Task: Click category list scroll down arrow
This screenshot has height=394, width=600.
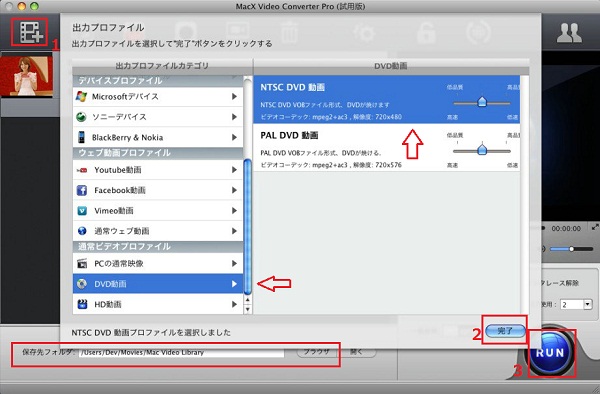Action: (x=248, y=309)
